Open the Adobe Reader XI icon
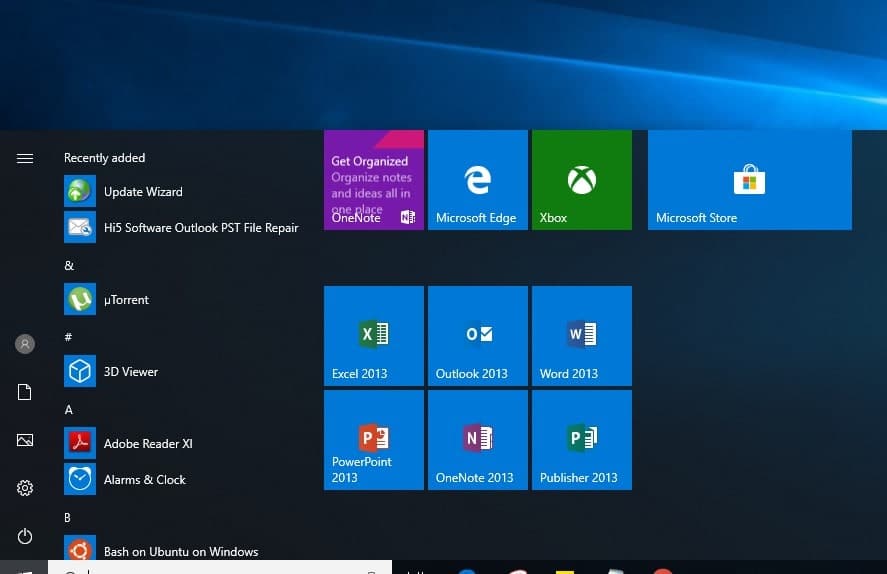 (80, 443)
